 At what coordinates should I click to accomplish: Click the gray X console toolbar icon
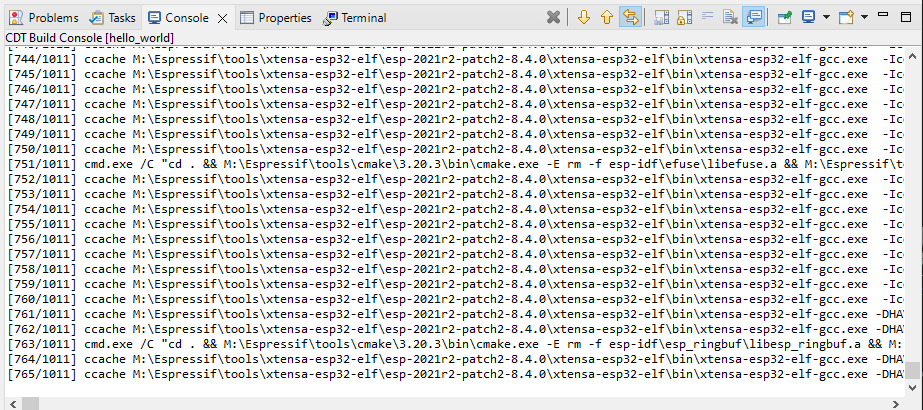pos(553,18)
